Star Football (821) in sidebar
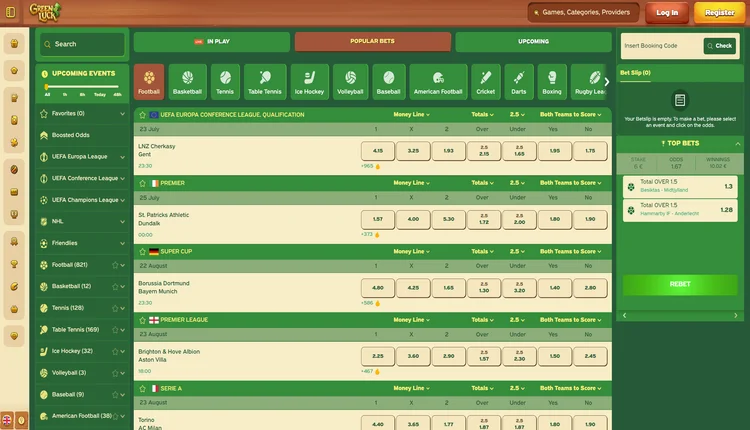 pyautogui.click(x=115, y=265)
